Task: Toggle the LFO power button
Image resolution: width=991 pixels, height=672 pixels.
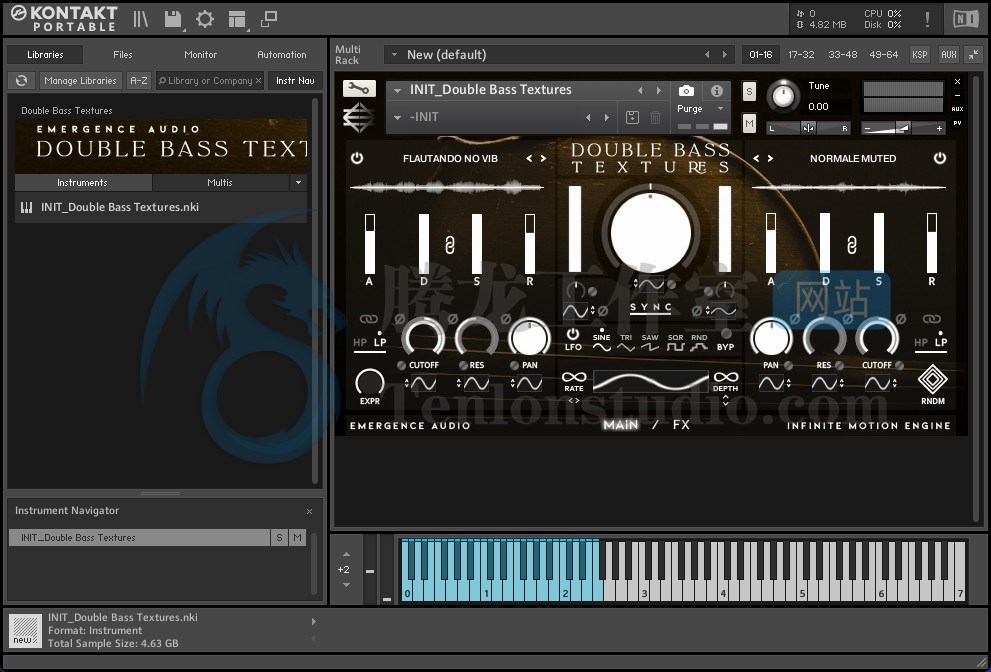Action: tap(573, 334)
